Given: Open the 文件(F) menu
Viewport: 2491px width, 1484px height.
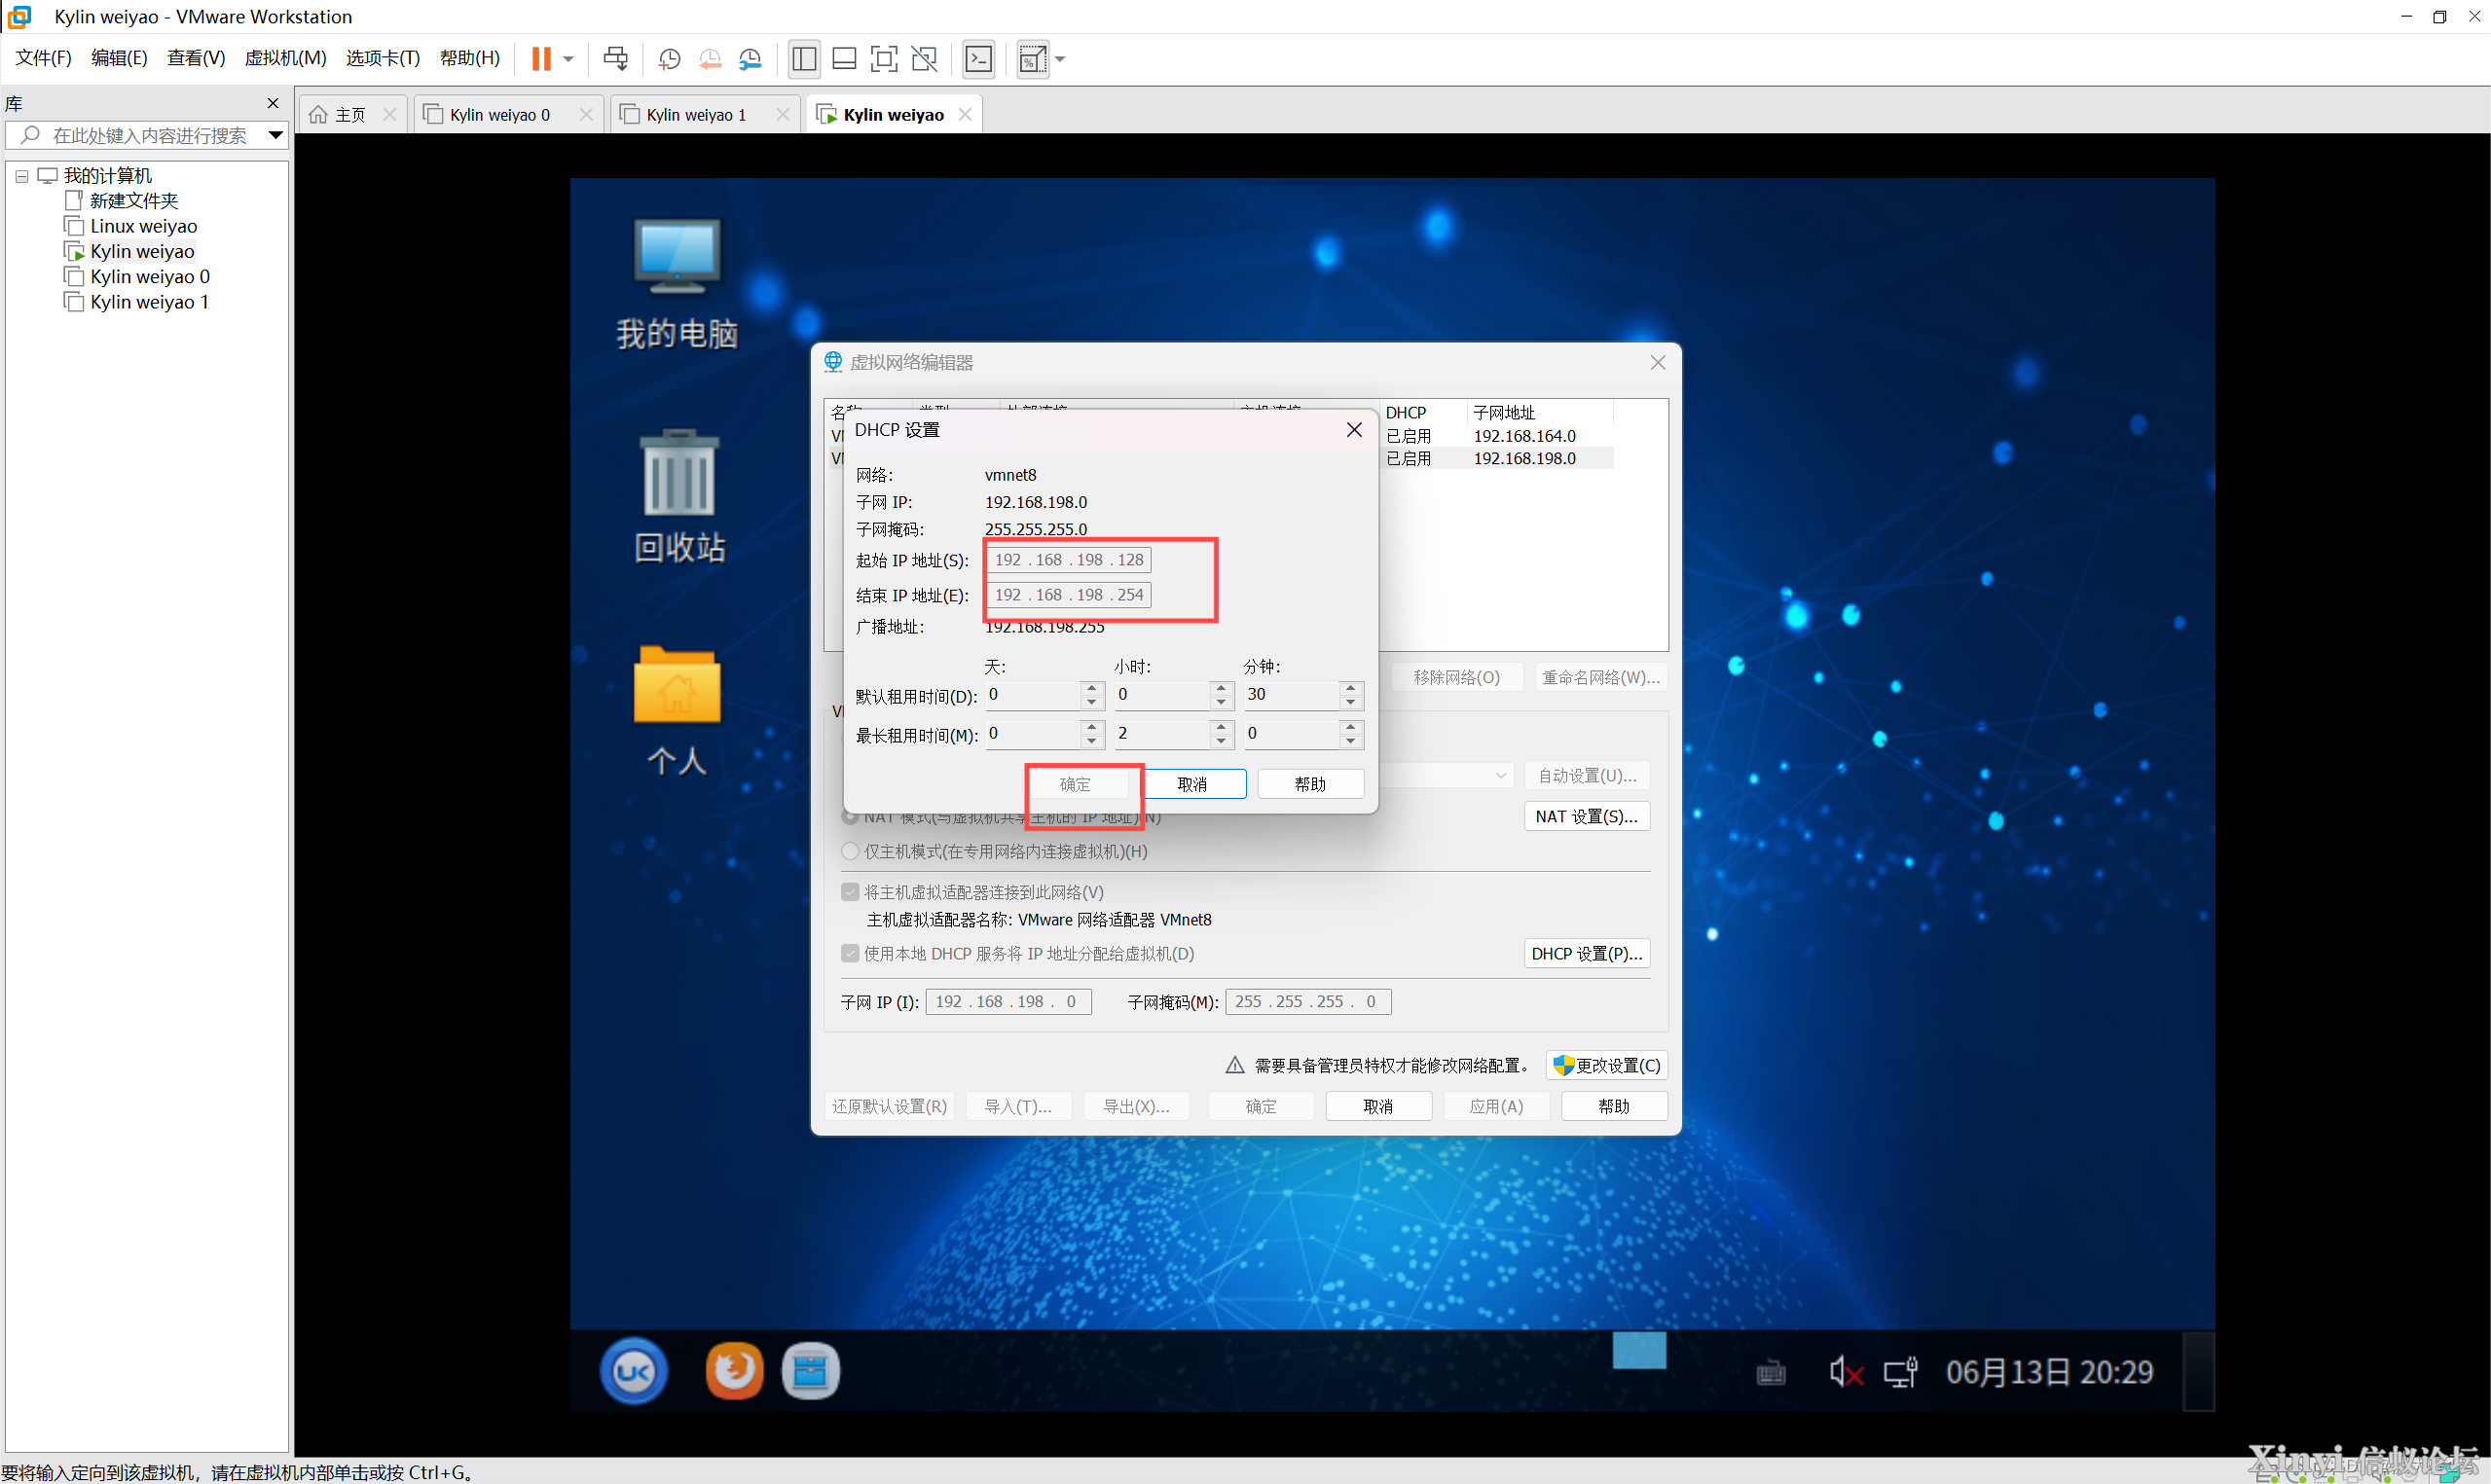Looking at the screenshot, I should point(43,58).
